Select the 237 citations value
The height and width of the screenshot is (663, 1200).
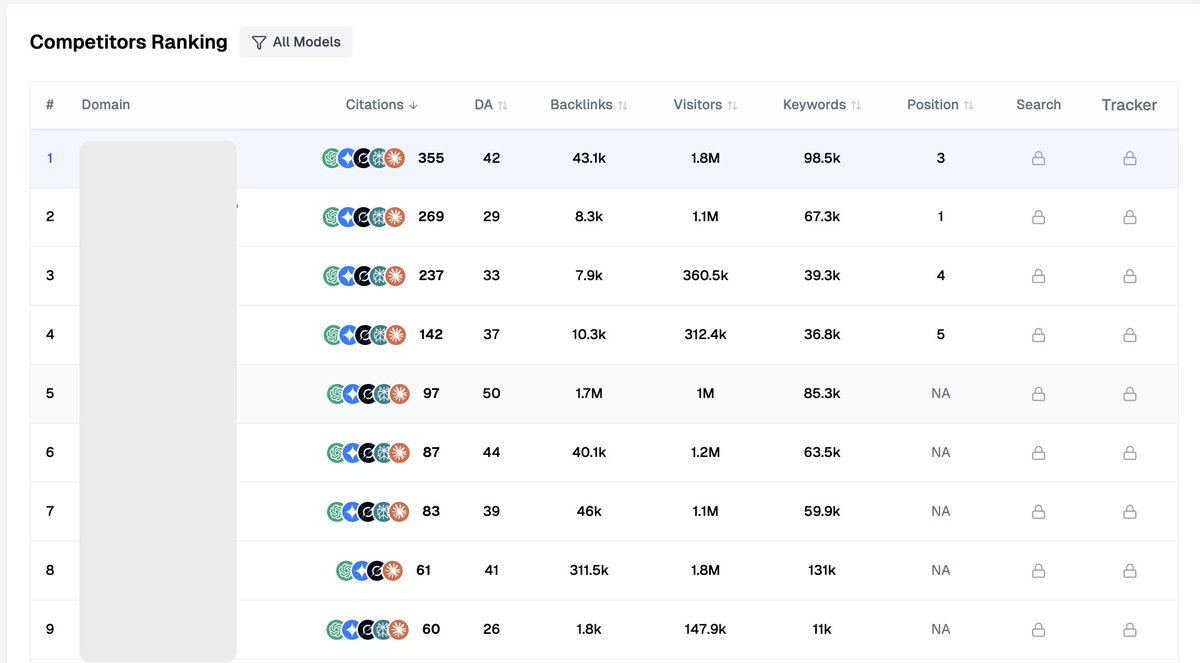[x=431, y=276]
